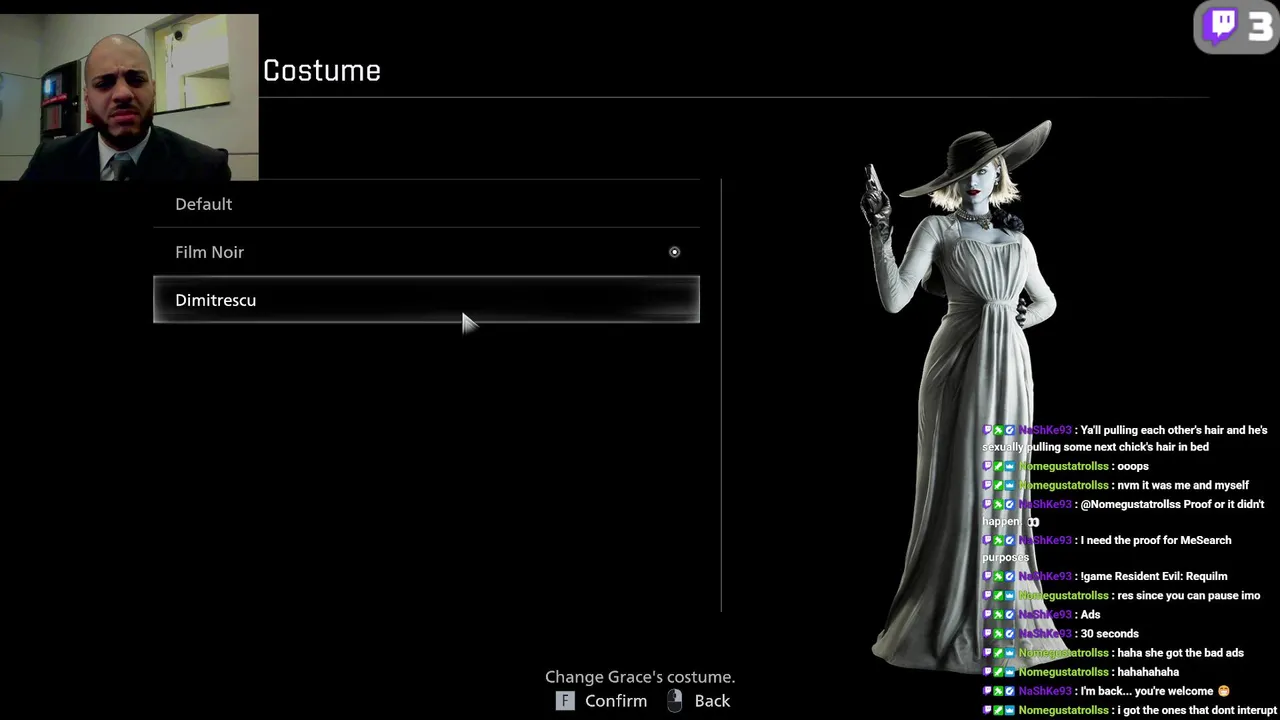Click chat message 'haha she got the bad ads'

1181,653
